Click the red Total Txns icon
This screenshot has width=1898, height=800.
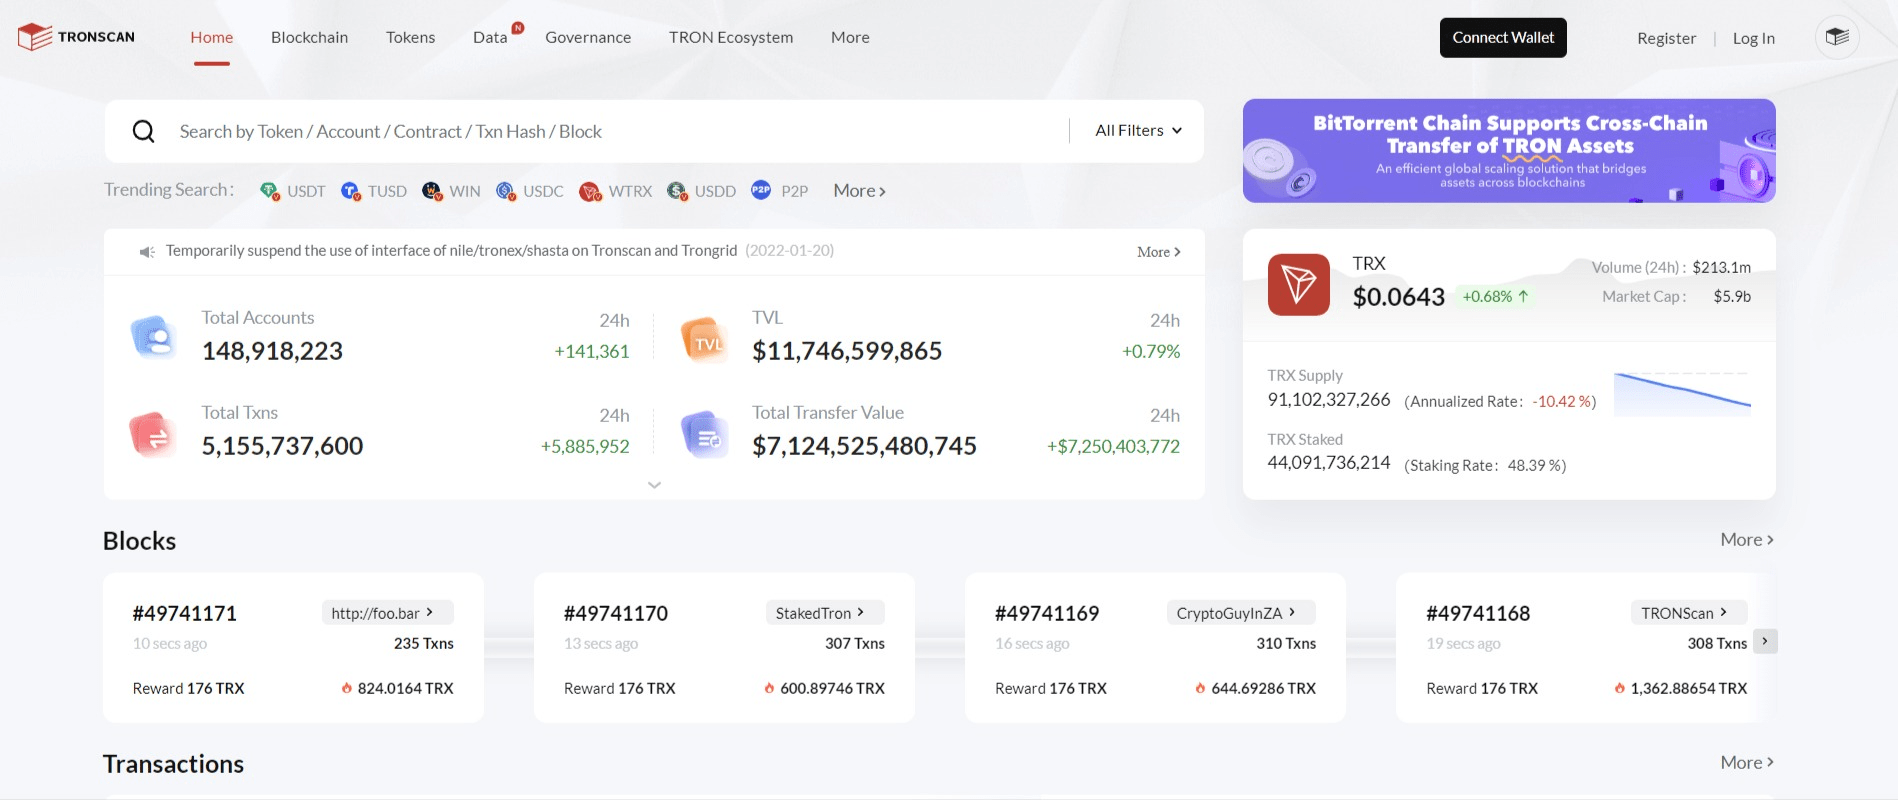click(153, 434)
